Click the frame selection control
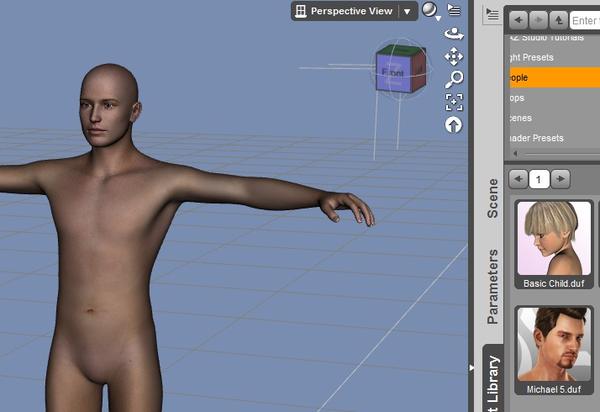Image resolution: width=600 pixels, height=412 pixels. 454,102
